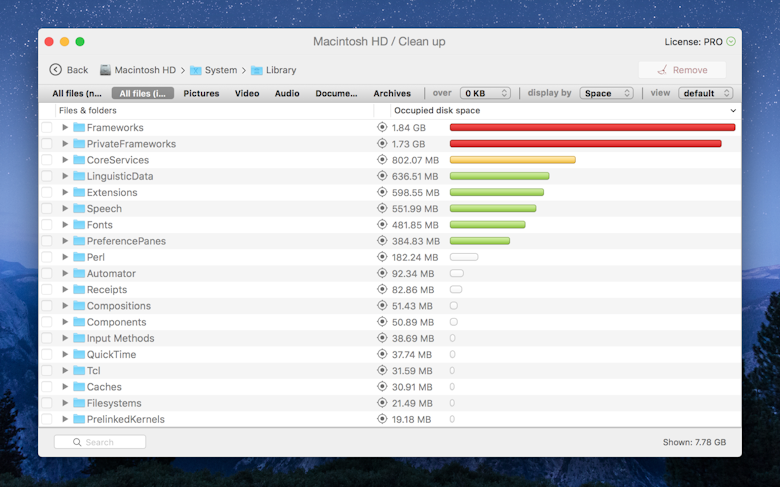Viewport: 780px width, 487px height.
Task: Expand the QuickTime folder triangle
Action: (65, 354)
